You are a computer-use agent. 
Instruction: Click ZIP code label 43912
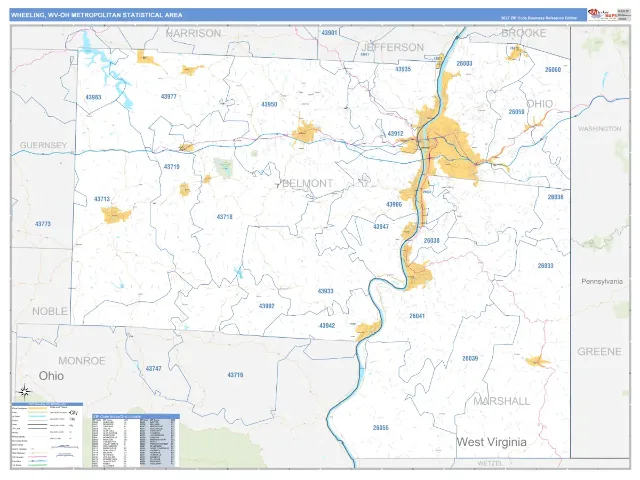tap(395, 133)
